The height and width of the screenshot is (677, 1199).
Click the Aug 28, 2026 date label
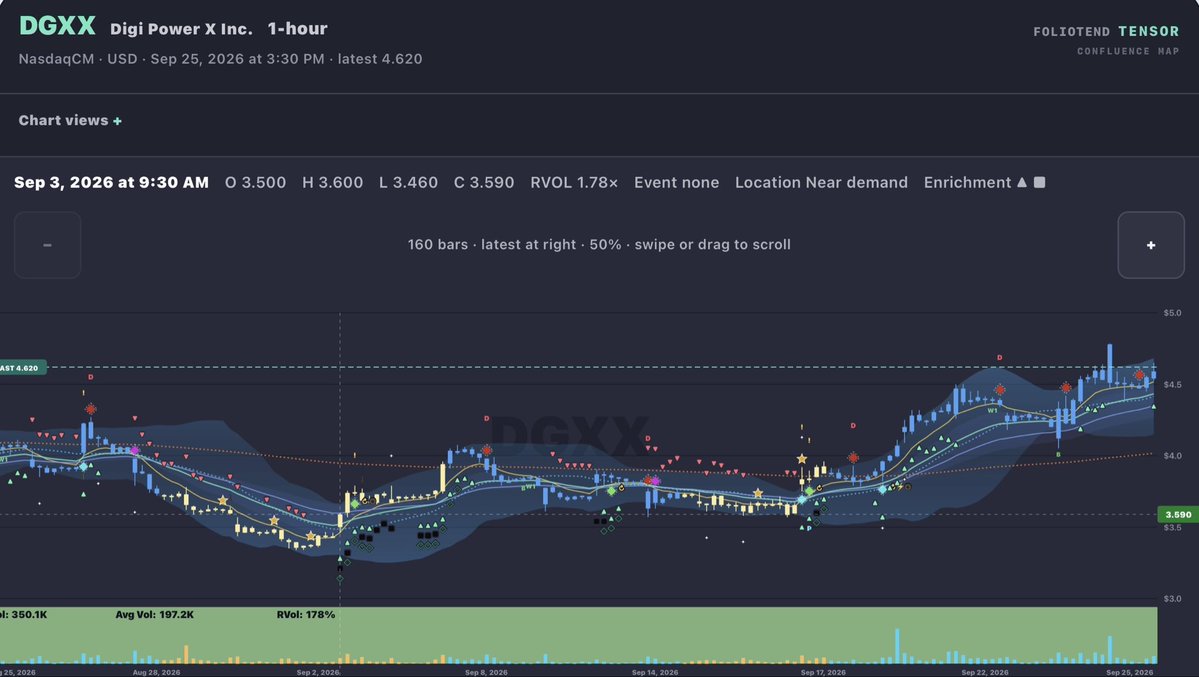[157, 672]
